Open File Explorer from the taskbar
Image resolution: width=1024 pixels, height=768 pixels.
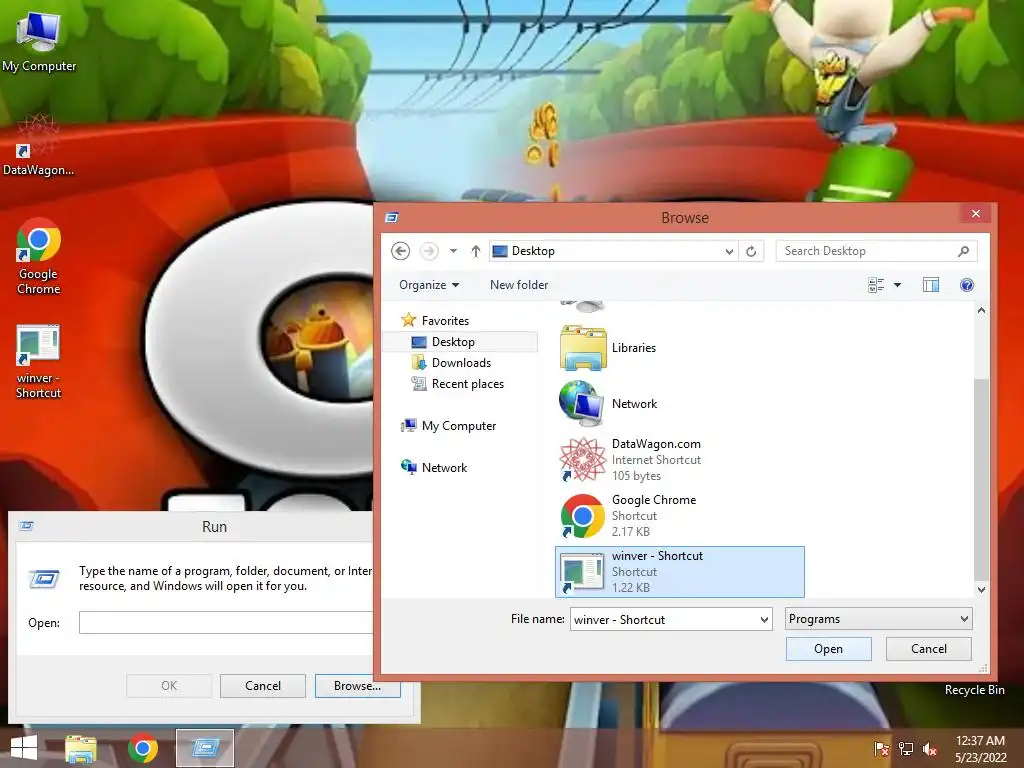point(80,748)
